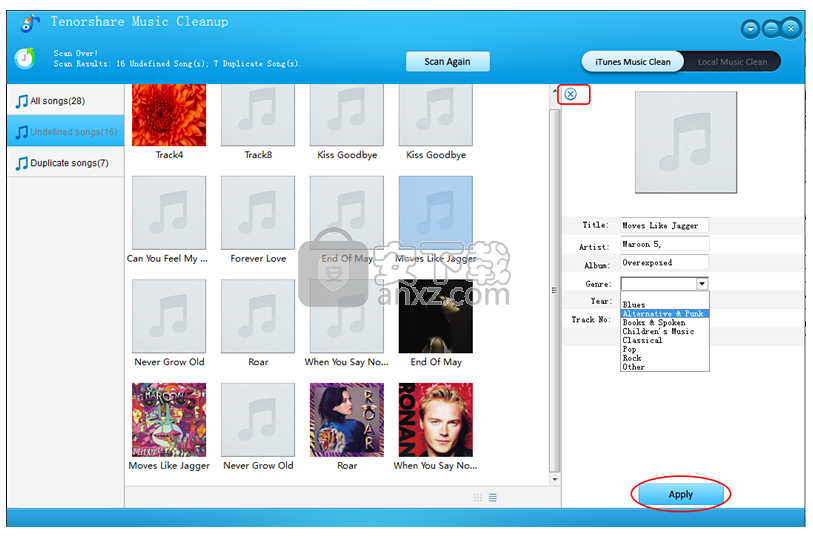Select Can You Feel My... thumbnail
The width and height of the screenshot is (813, 537).
(x=169, y=213)
